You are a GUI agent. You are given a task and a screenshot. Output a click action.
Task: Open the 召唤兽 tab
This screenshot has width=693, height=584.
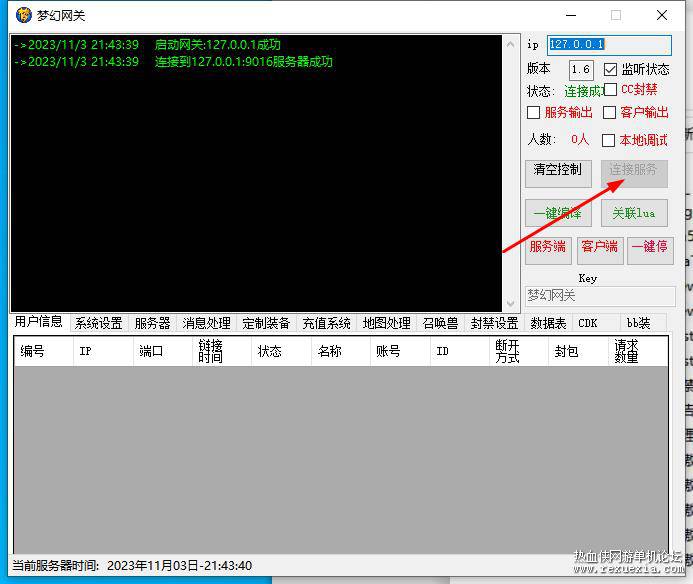pos(440,324)
